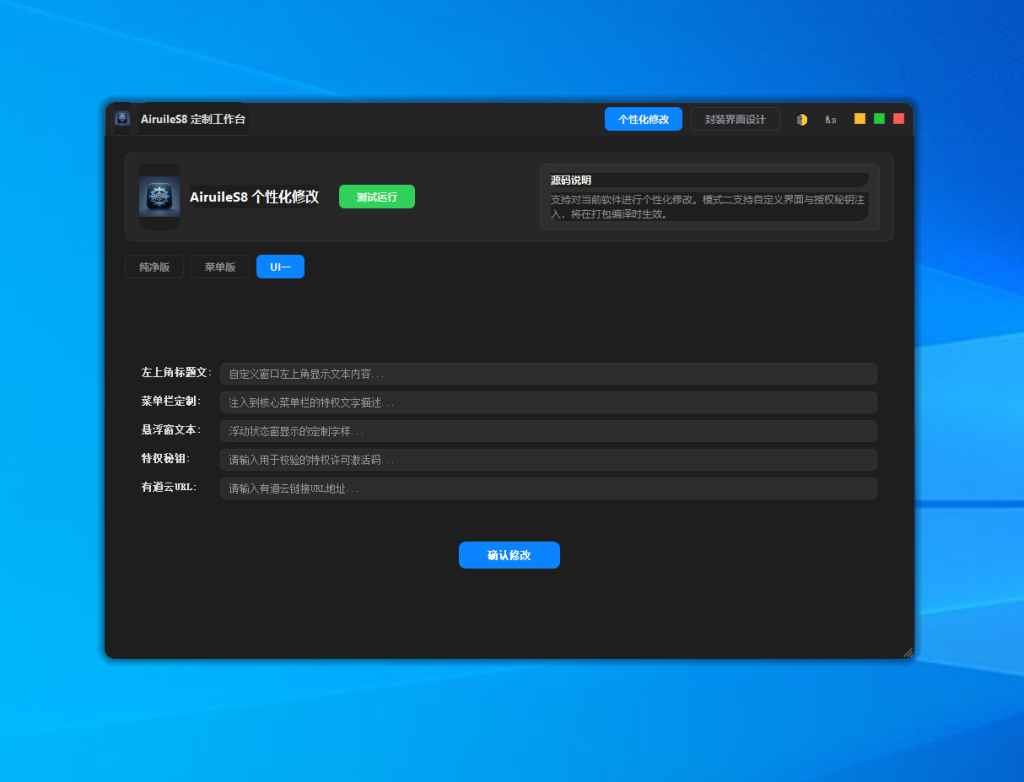This screenshot has height=782, width=1024.
Task: Open the 封装界面设计 tab
Action: click(735, 119)
